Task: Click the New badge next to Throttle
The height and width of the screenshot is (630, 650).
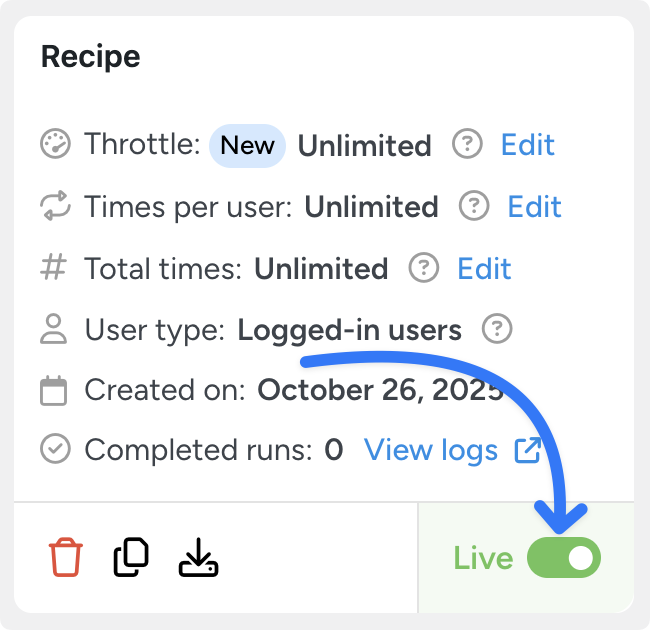Action: tap(247, 145)
